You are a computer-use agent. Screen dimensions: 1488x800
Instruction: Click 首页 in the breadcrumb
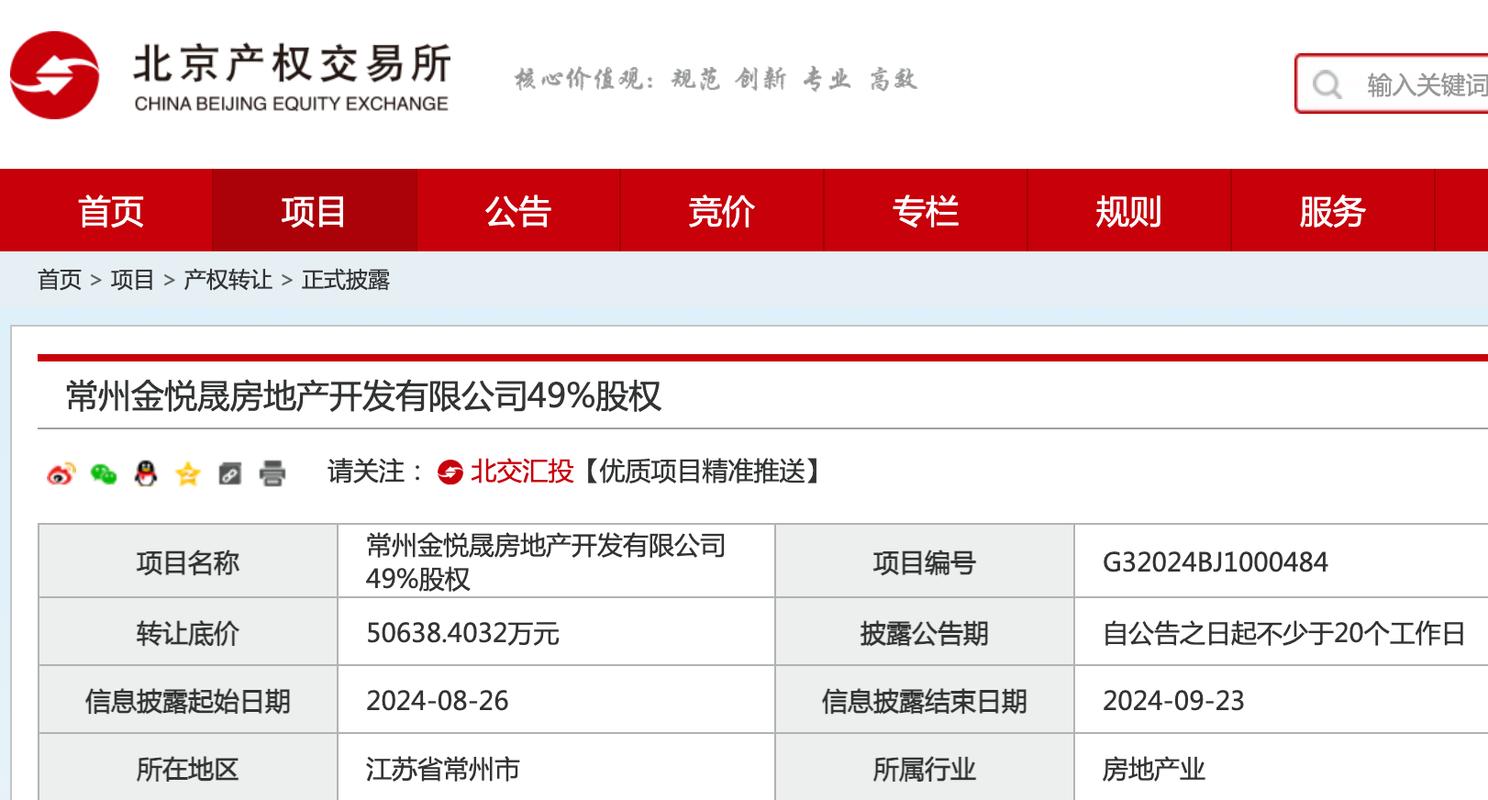59,280
